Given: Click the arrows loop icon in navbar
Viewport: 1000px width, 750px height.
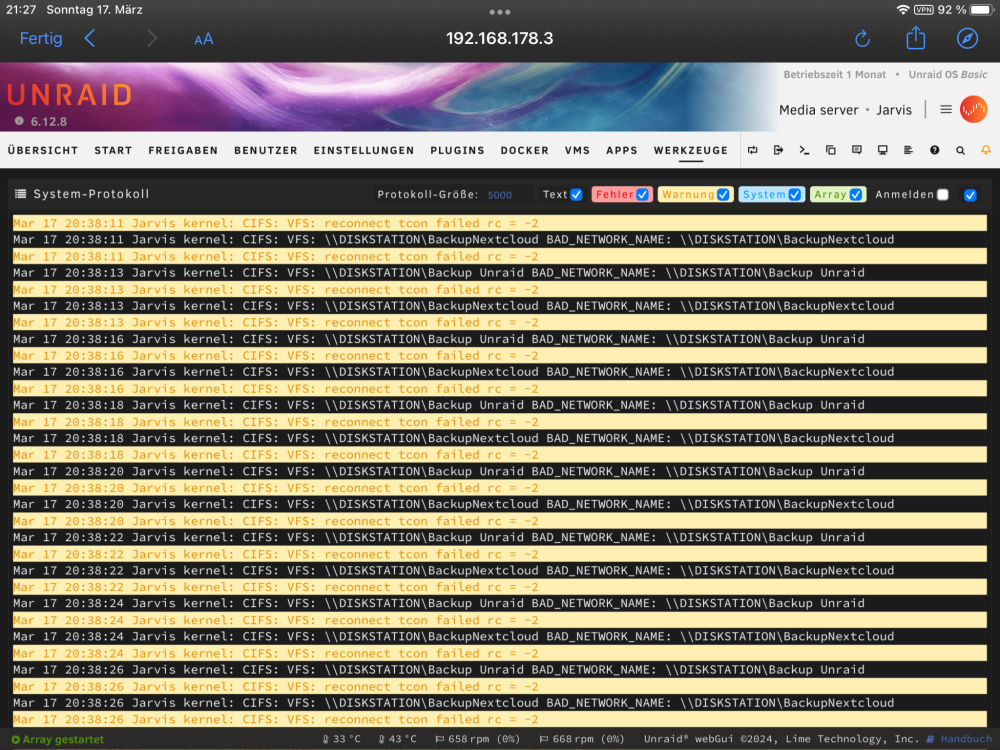Looking at the screenshot, I should coord(753,150).
